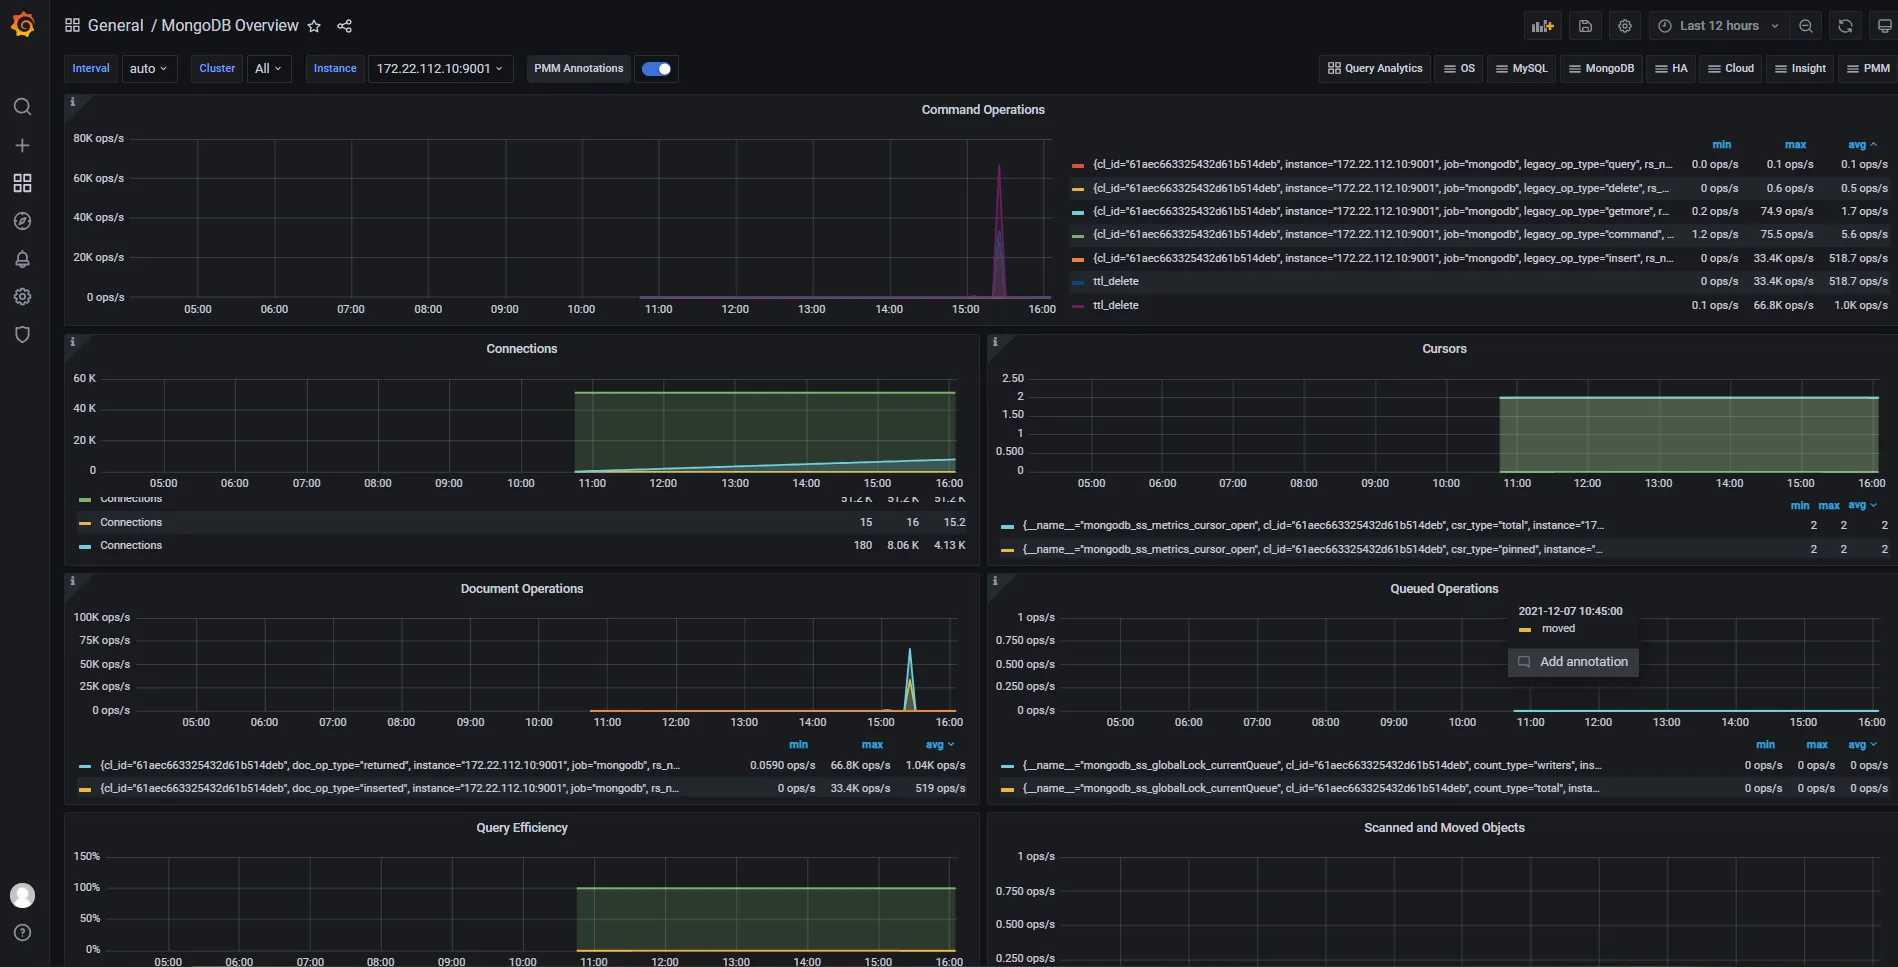Sort Cursors legend by min
The height and width of the screenshot is (967, 1898).
pyautogui.click(x=1799, y=506)
